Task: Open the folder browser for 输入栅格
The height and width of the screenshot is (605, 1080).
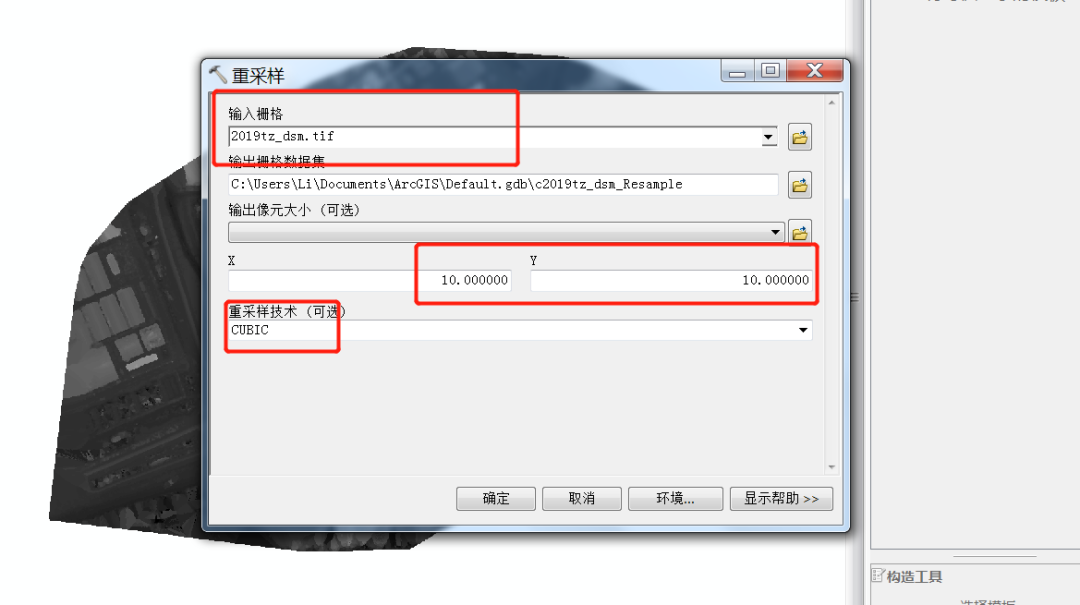Action: point(800,137)
